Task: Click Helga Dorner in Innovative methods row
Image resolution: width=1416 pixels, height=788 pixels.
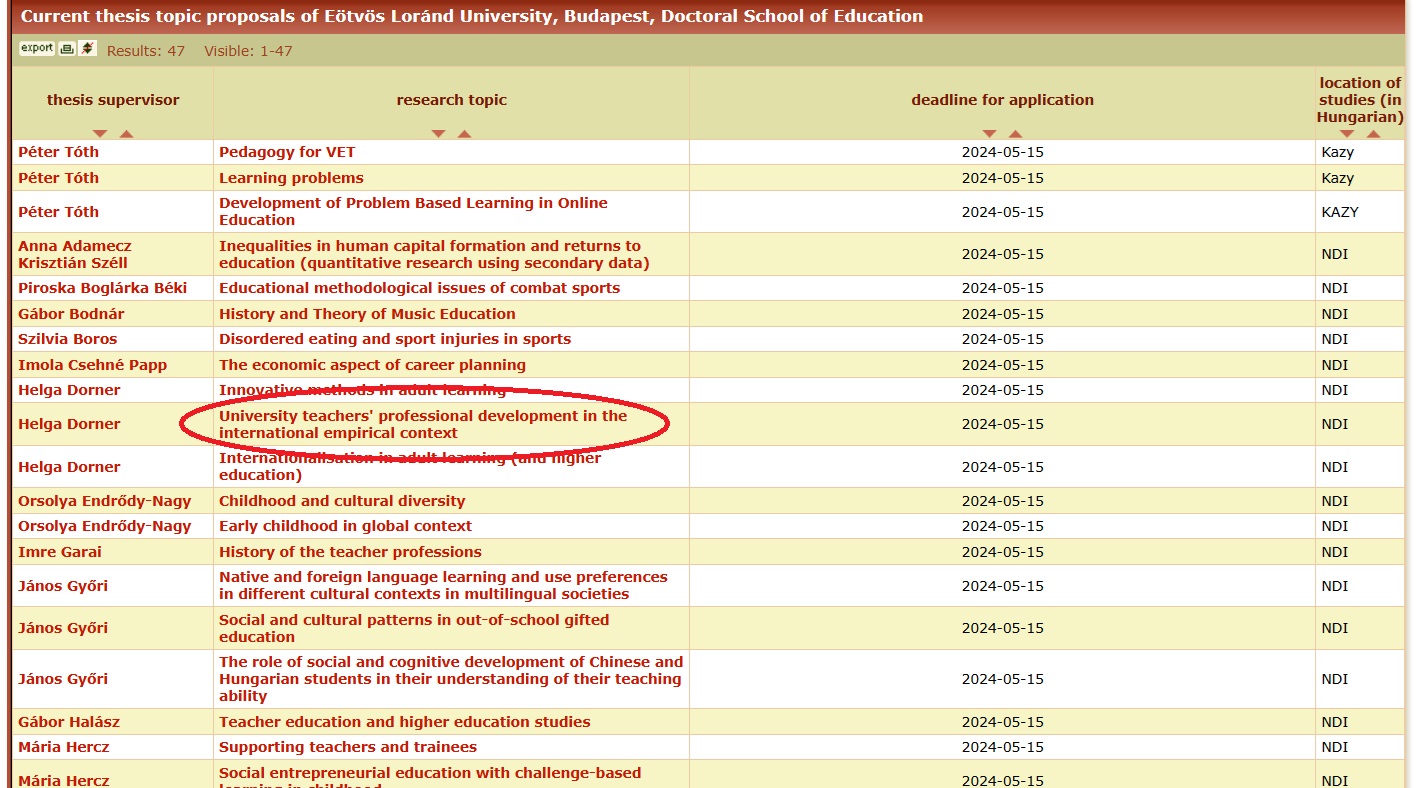Action: tap(69, 390)
